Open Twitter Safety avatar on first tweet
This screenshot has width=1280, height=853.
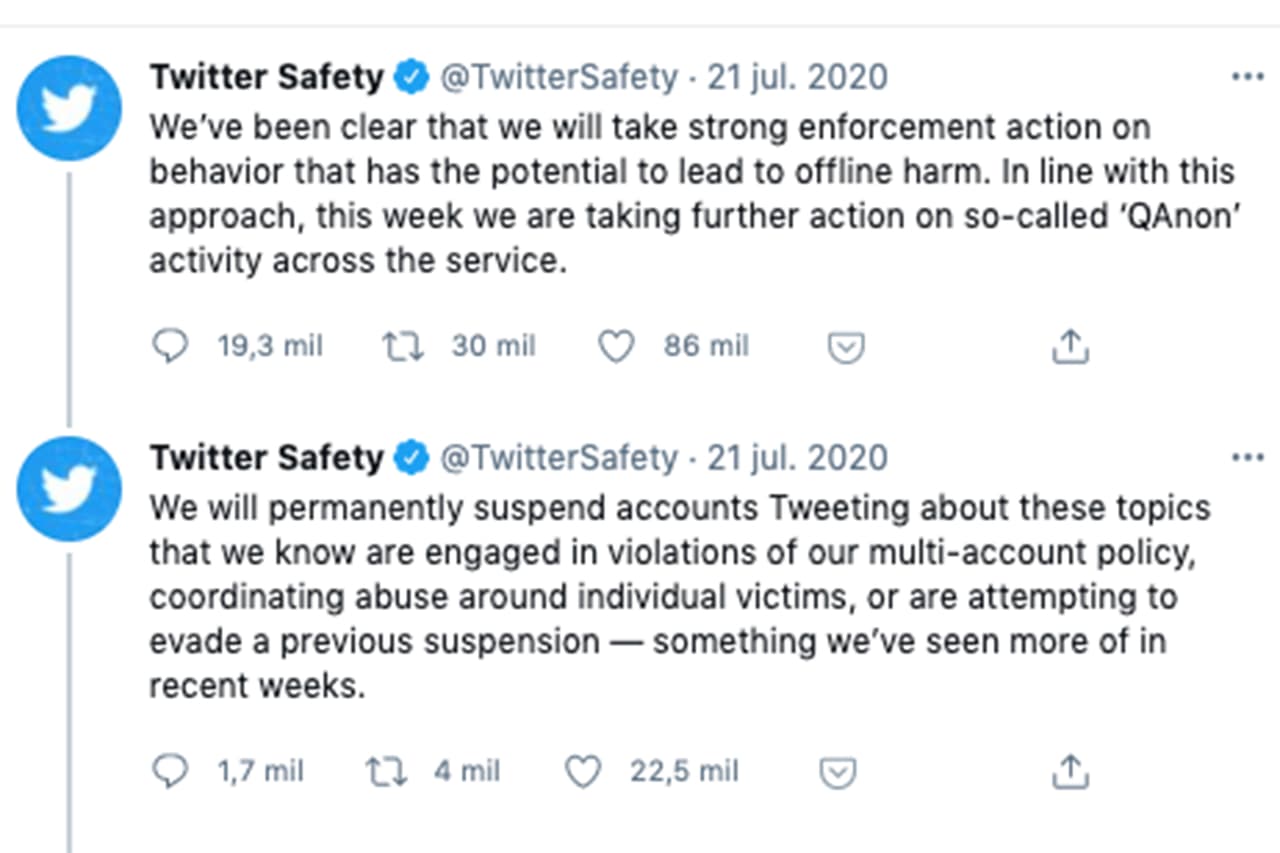coord(69,108)
